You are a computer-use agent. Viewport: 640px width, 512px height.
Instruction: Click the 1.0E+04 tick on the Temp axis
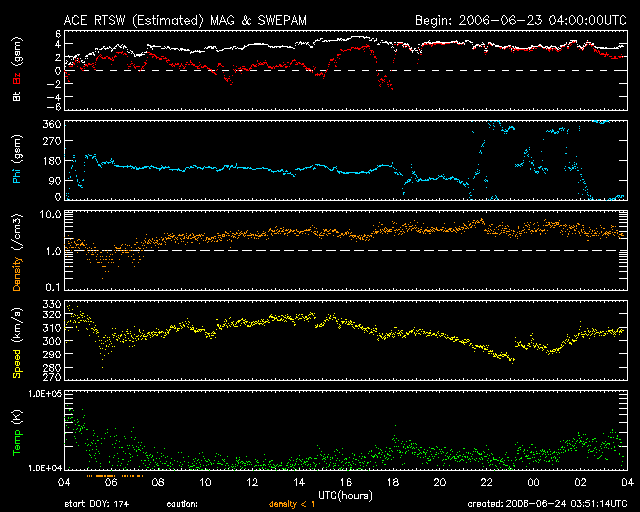(x=44, y=468)
